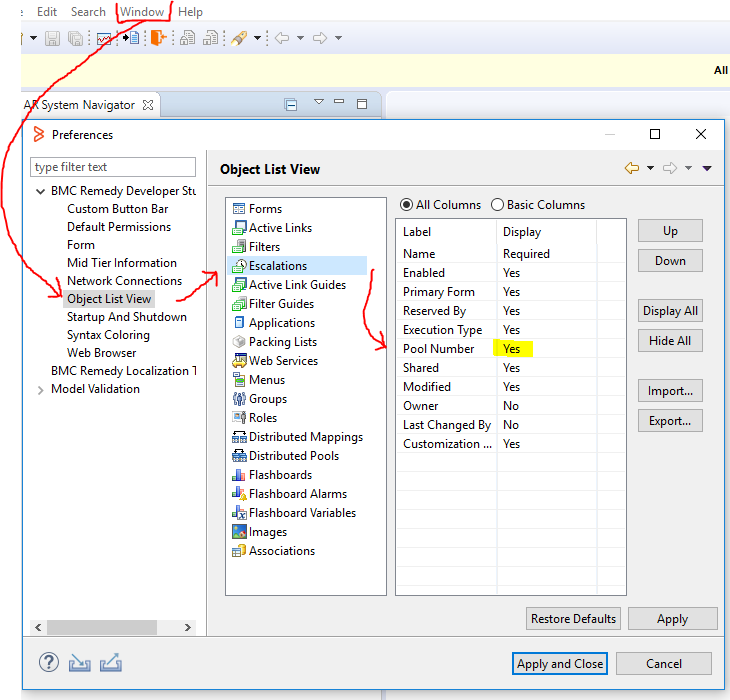Select the Basic Columns radio button
This screenshot has height=700, width=730.
pos(497,205)
